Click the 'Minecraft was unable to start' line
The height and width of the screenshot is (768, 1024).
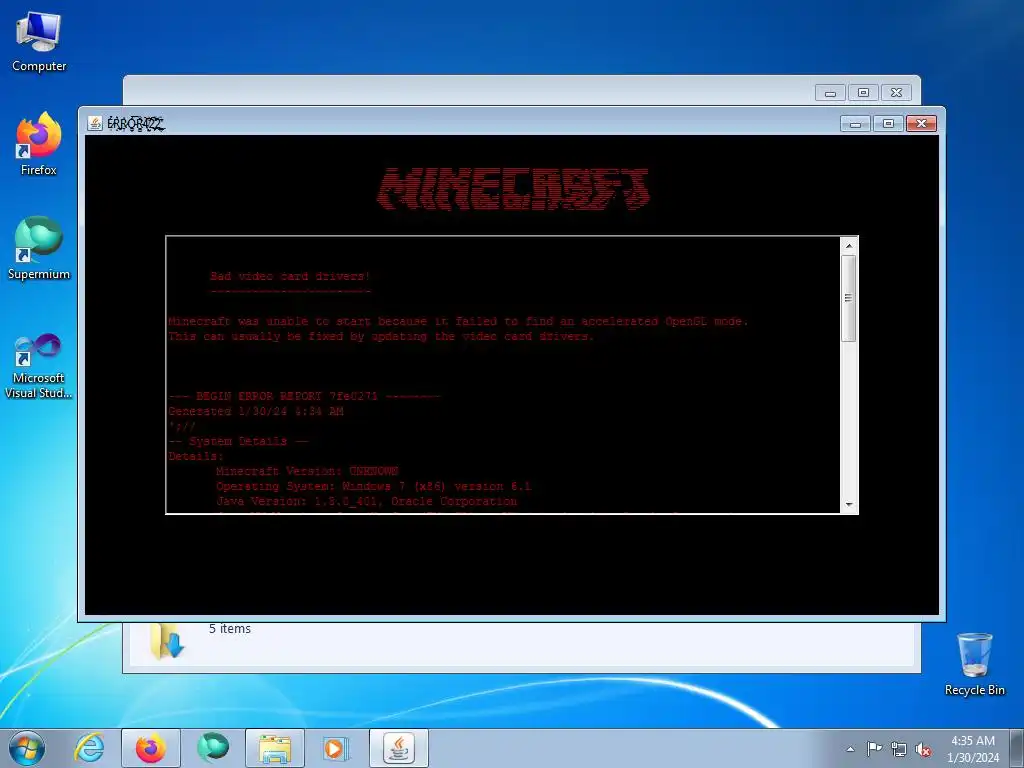tap(458, 321)
